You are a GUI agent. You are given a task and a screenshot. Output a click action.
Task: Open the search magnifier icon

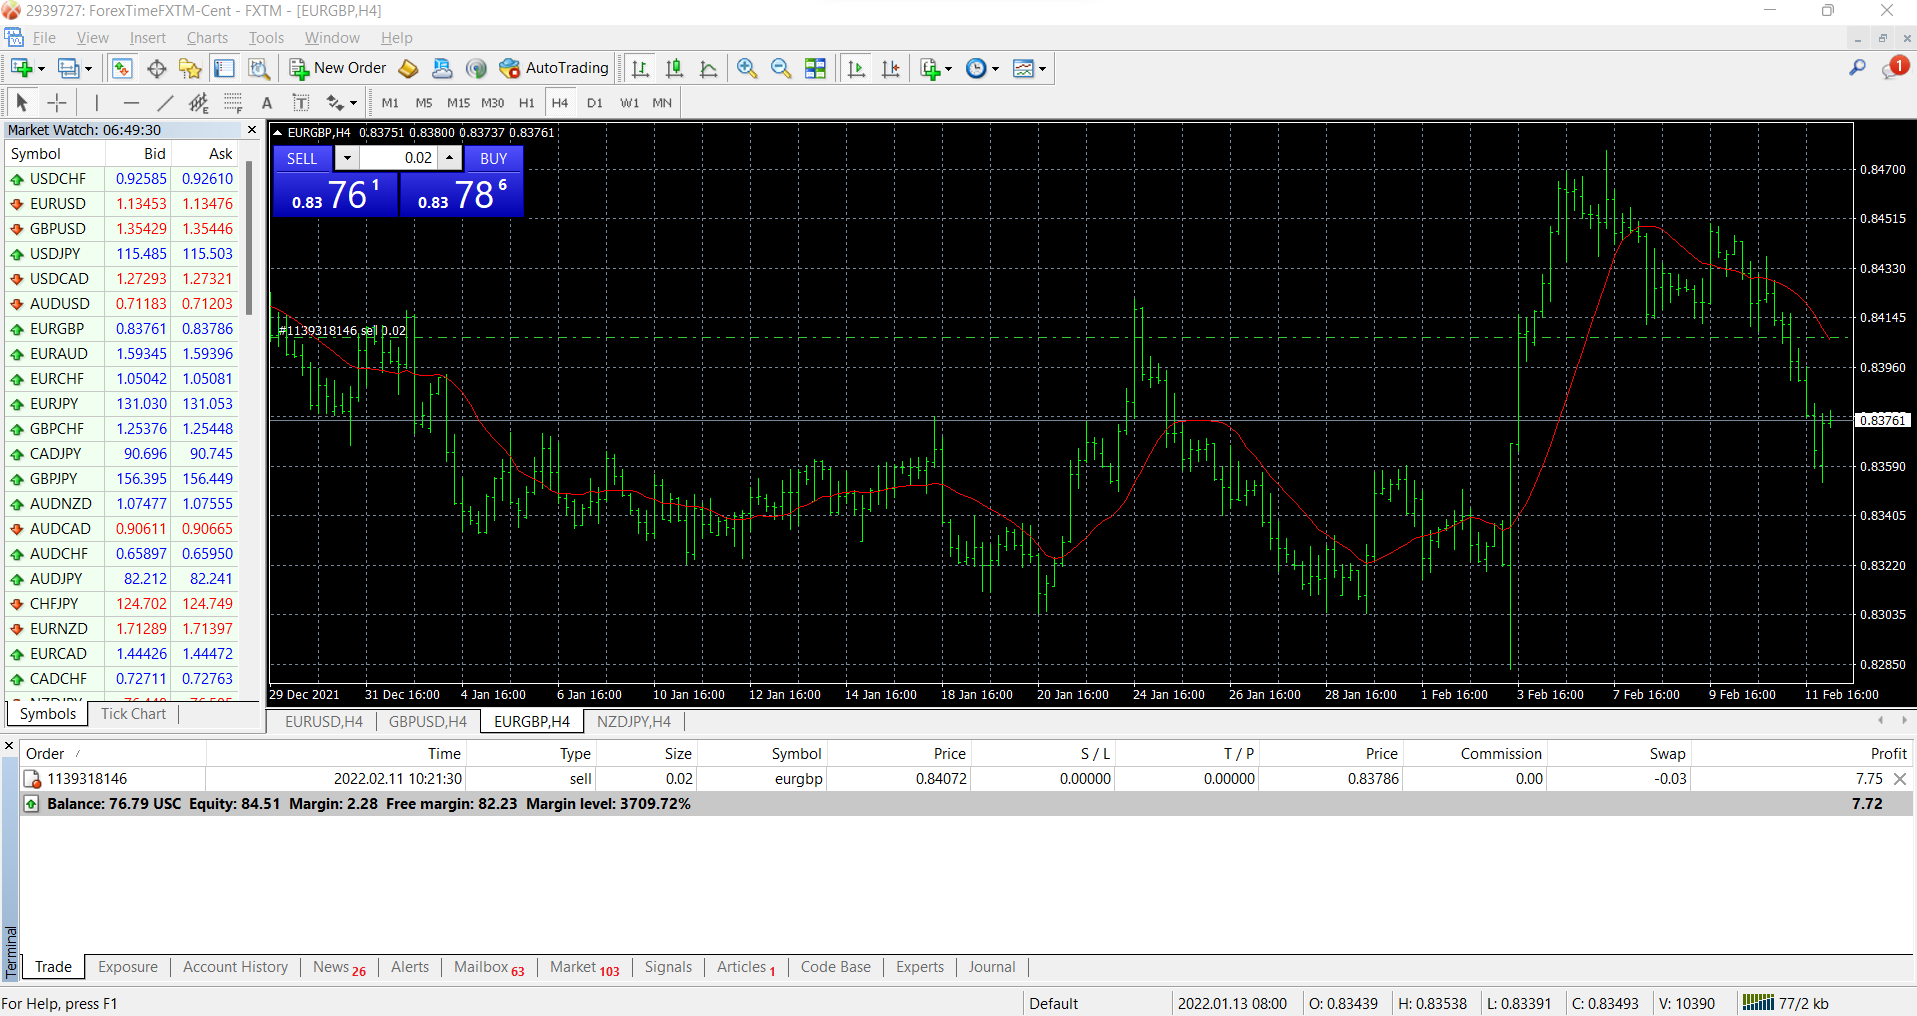[x=1858, y=68]
